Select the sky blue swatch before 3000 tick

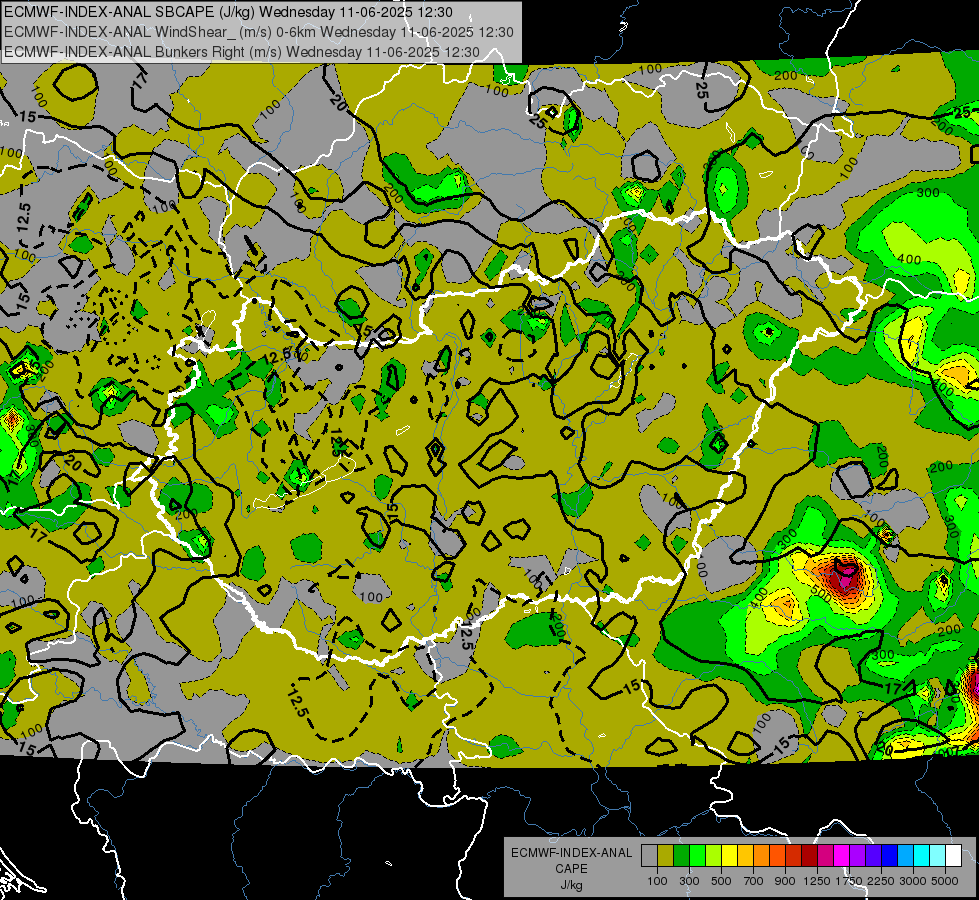point(906,856)
